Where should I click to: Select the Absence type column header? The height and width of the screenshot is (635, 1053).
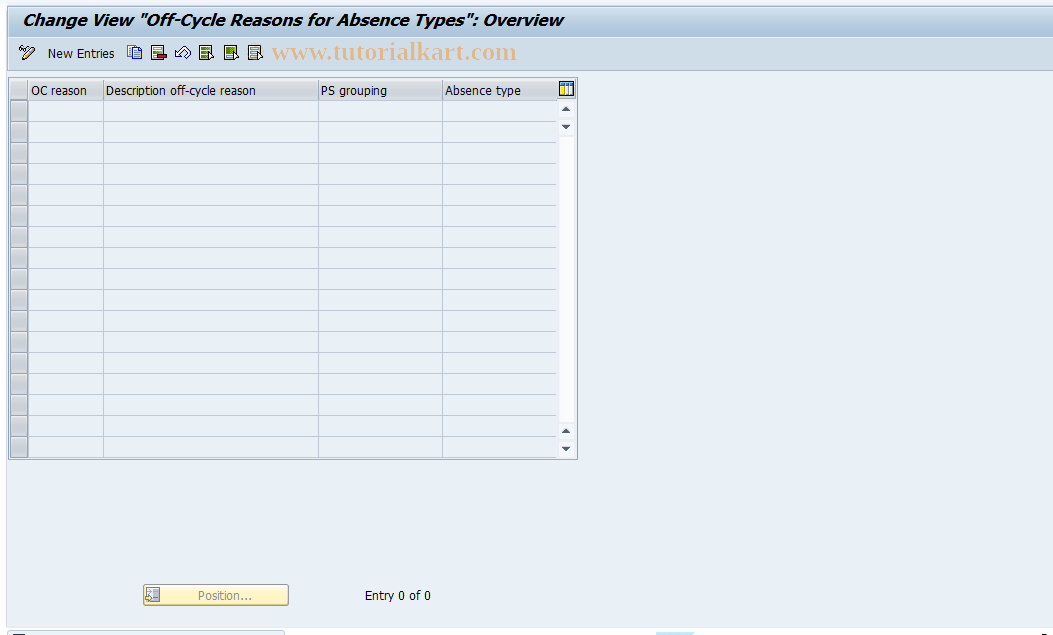500,91
